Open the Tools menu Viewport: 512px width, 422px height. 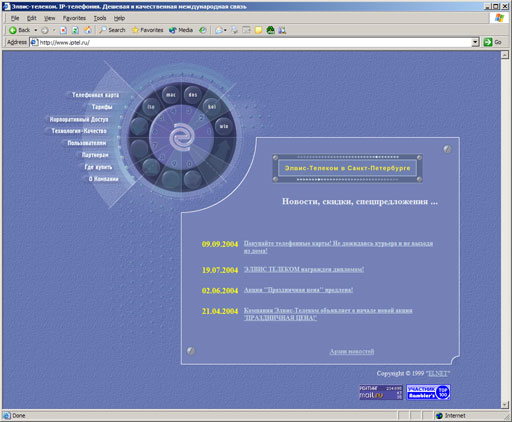point(100,18)
